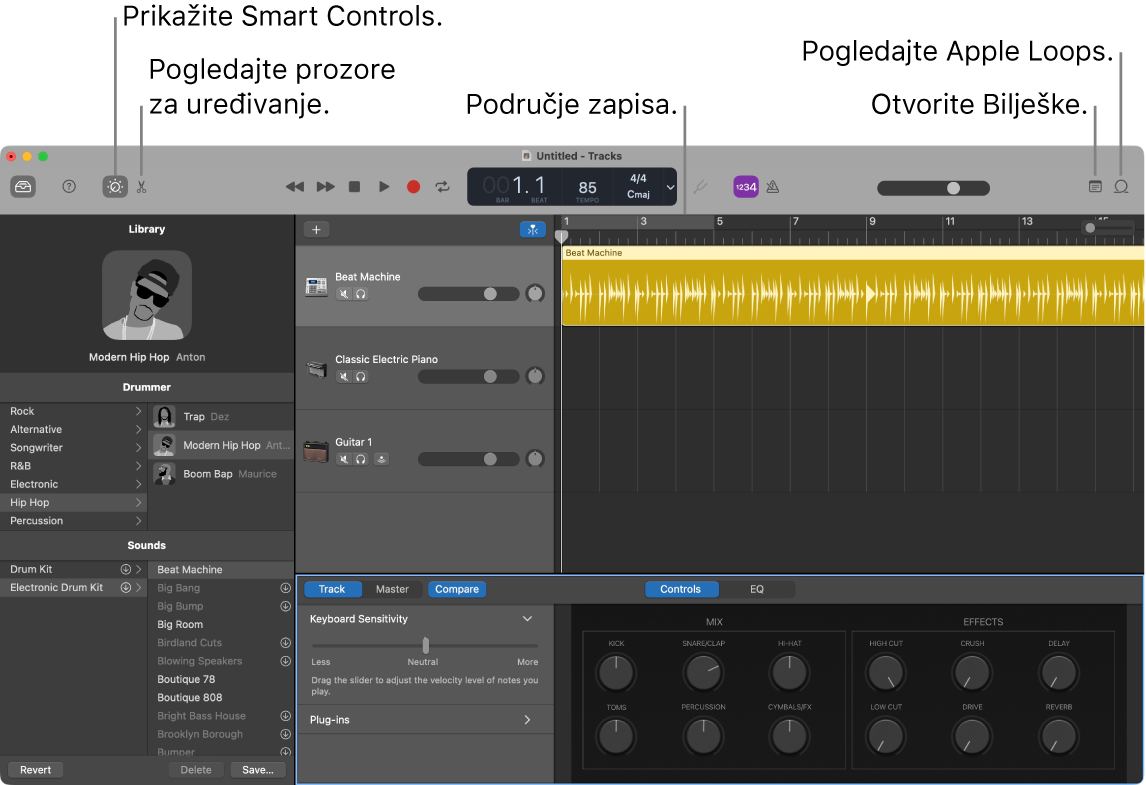Click the Beat Machine pan knob

tap(535, 294)
